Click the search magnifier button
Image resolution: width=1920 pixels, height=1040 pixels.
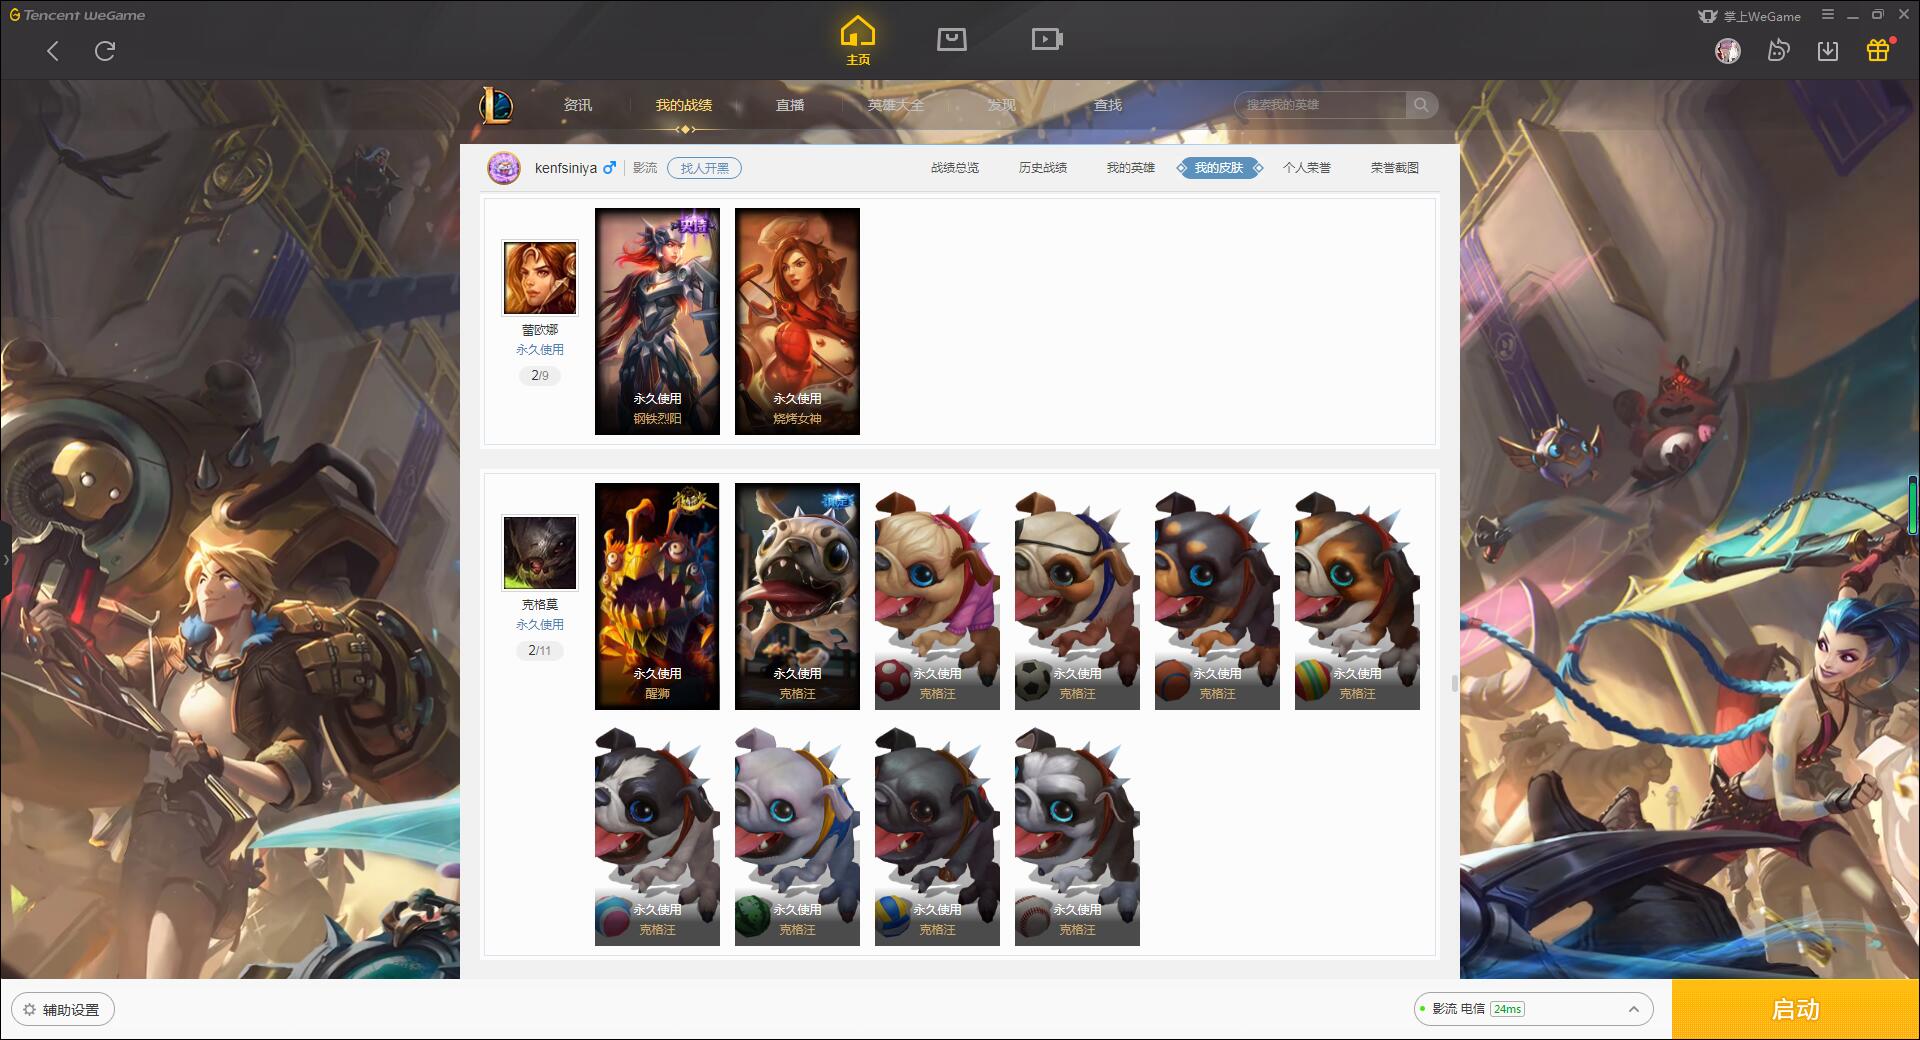[x=1421, y=105]
